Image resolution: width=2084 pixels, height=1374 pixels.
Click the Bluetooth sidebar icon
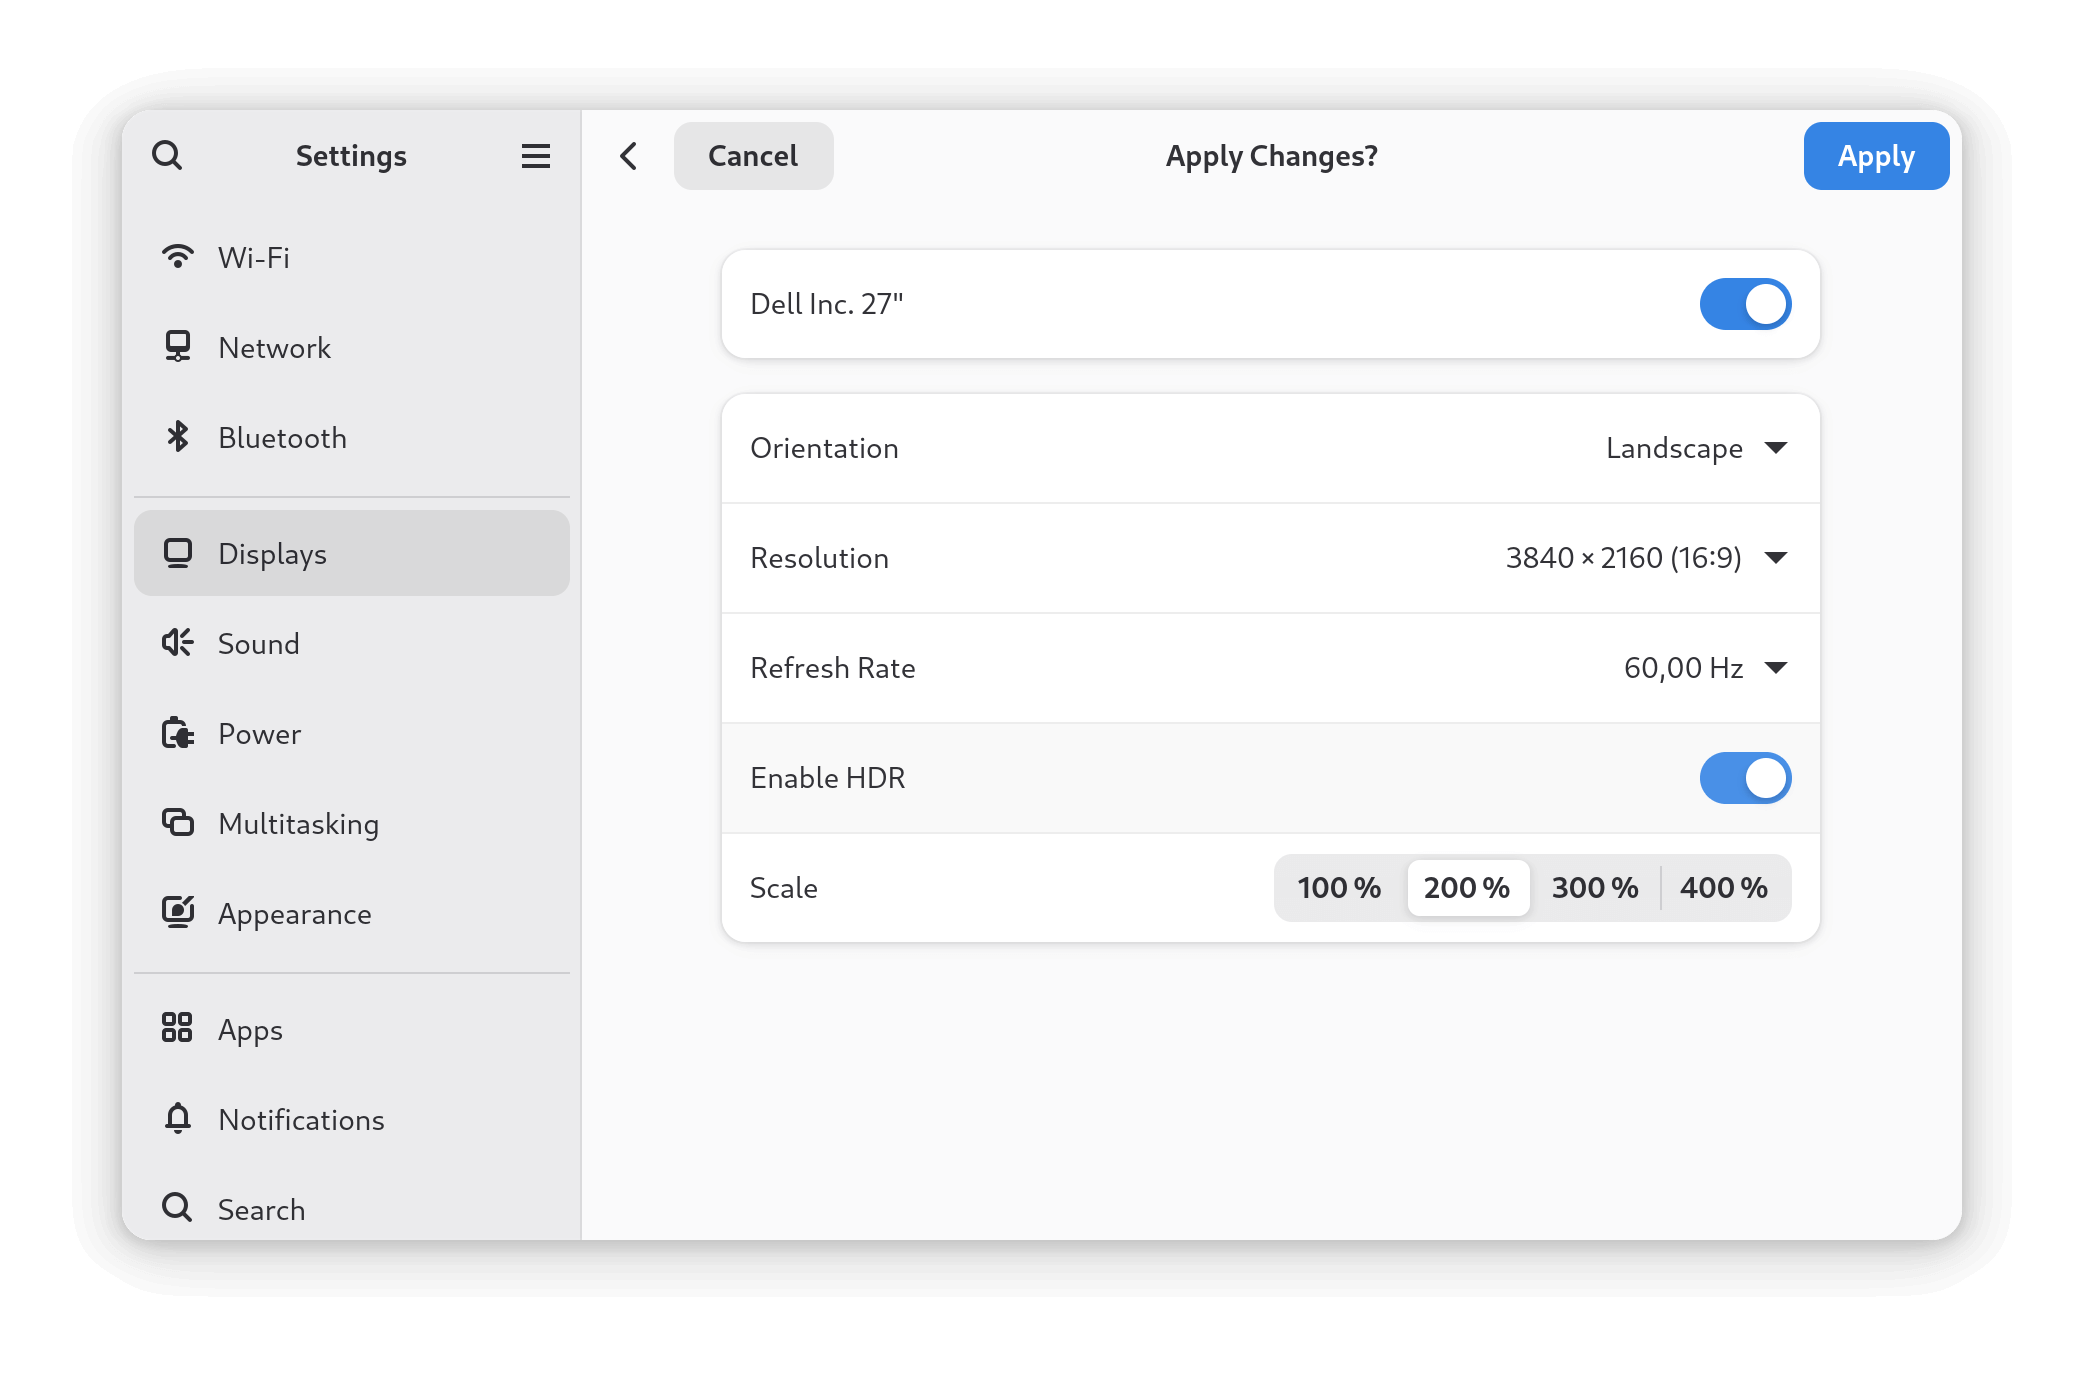tap(178, 437)
